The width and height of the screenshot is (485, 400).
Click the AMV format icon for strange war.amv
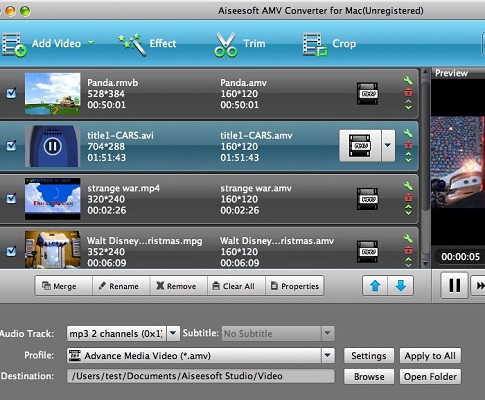click(367, 199)
